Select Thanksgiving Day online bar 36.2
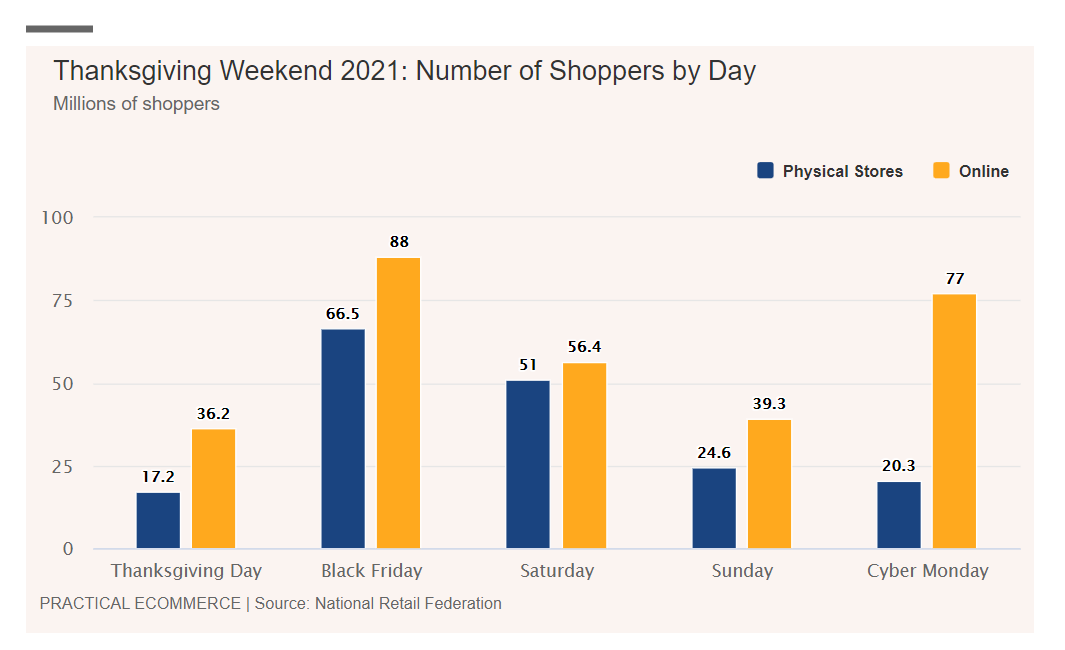Viewport: 1065px width, 650px height. point(213,489)
